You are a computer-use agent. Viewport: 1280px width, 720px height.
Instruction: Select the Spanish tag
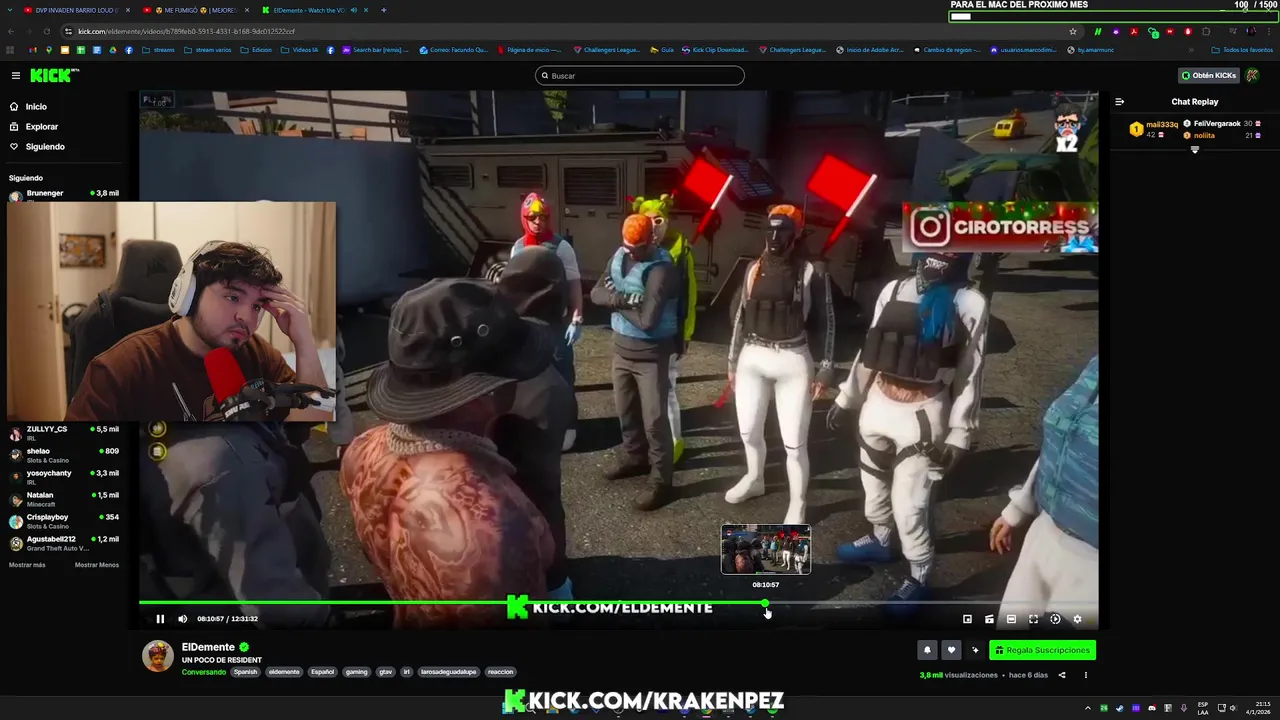[246, 672]
